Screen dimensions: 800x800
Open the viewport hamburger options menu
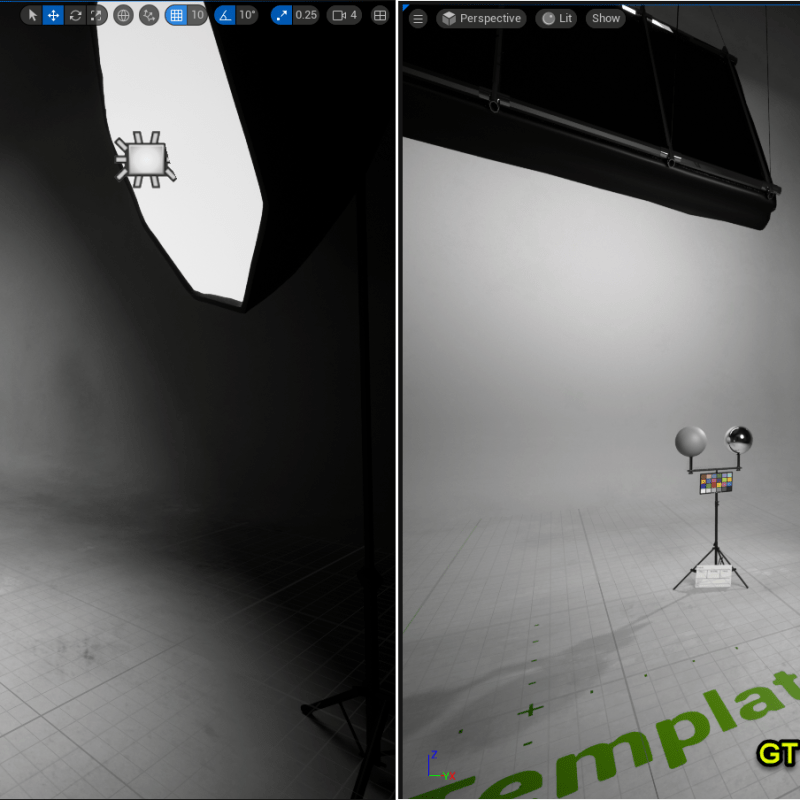(418, 18)
